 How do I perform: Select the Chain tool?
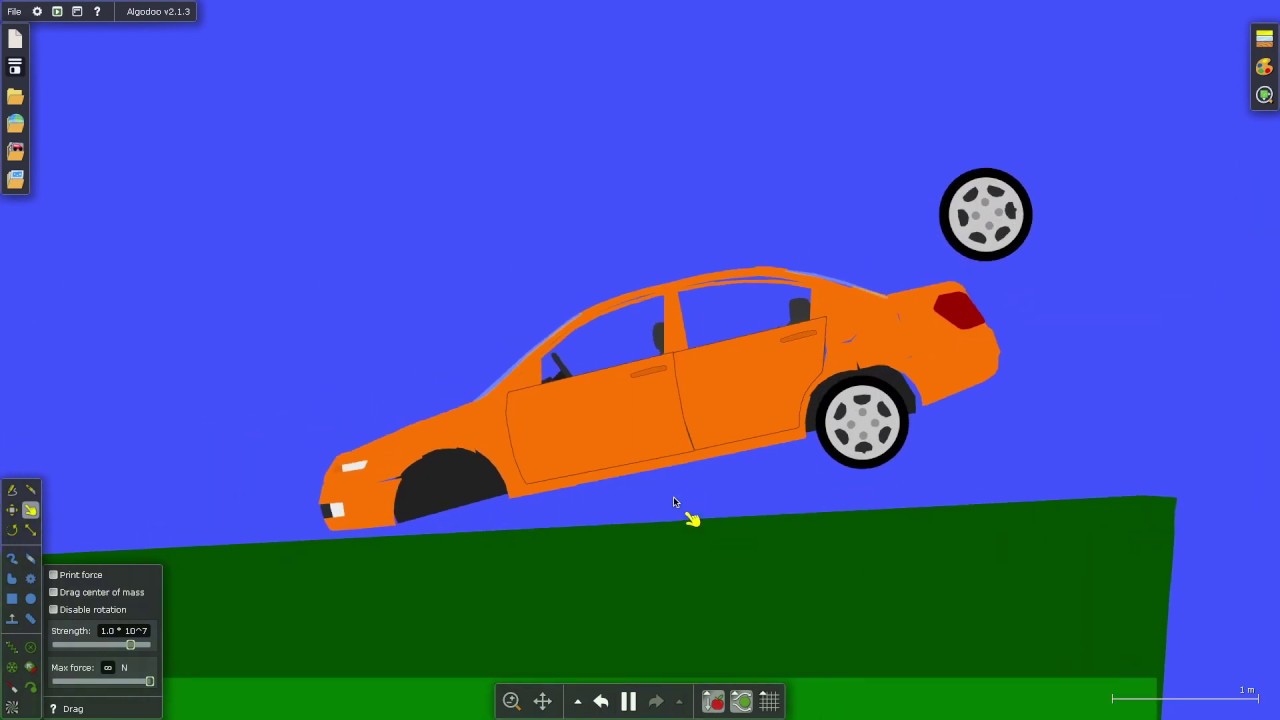point(30,618)
